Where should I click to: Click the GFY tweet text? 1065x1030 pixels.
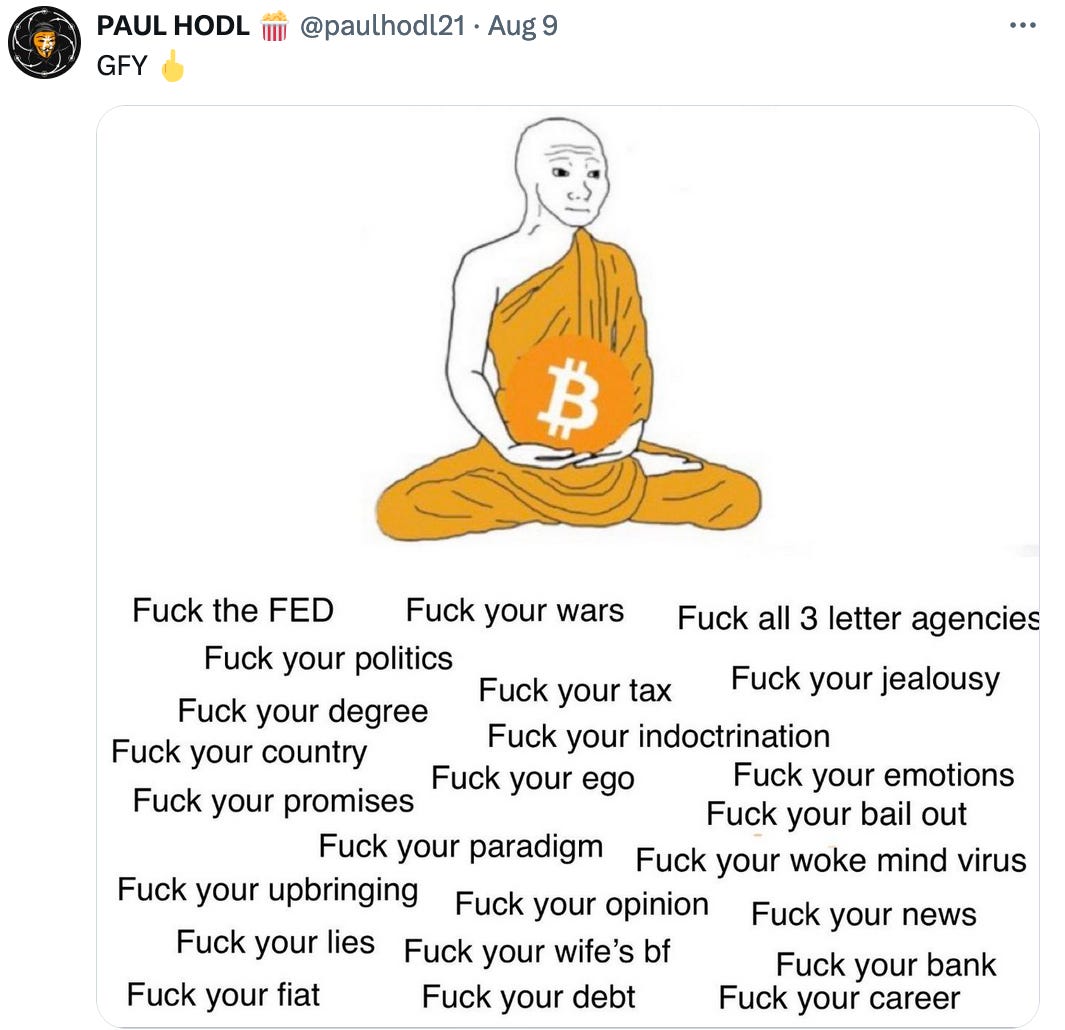point(122,66)
